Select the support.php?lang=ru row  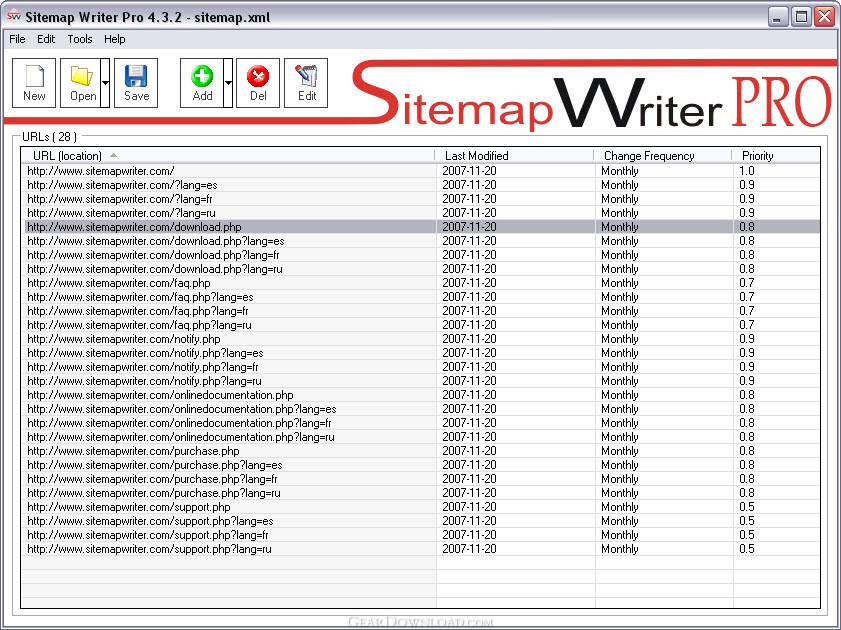pyautogui.click(x=420, y=549)
